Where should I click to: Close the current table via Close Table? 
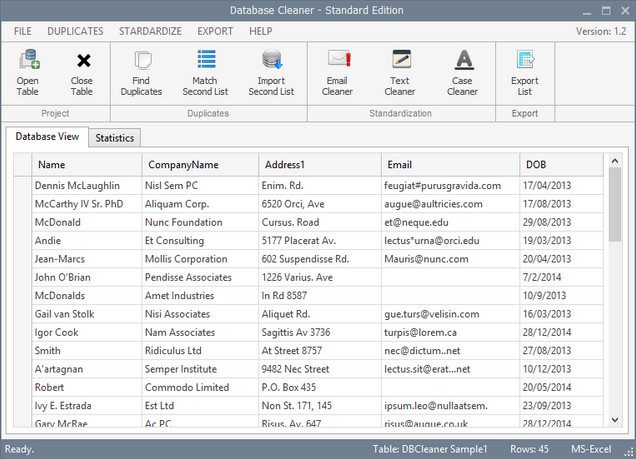(82, 71)
